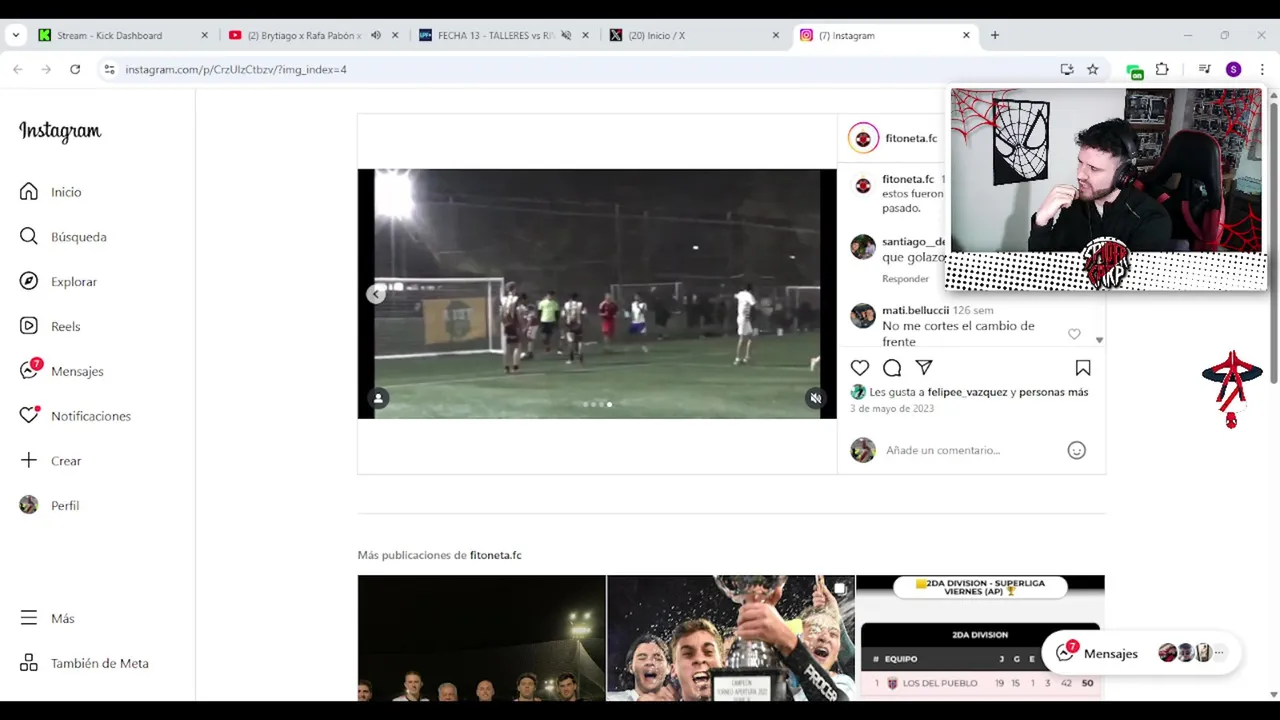Click Crear plus icon

coord(29,461)
